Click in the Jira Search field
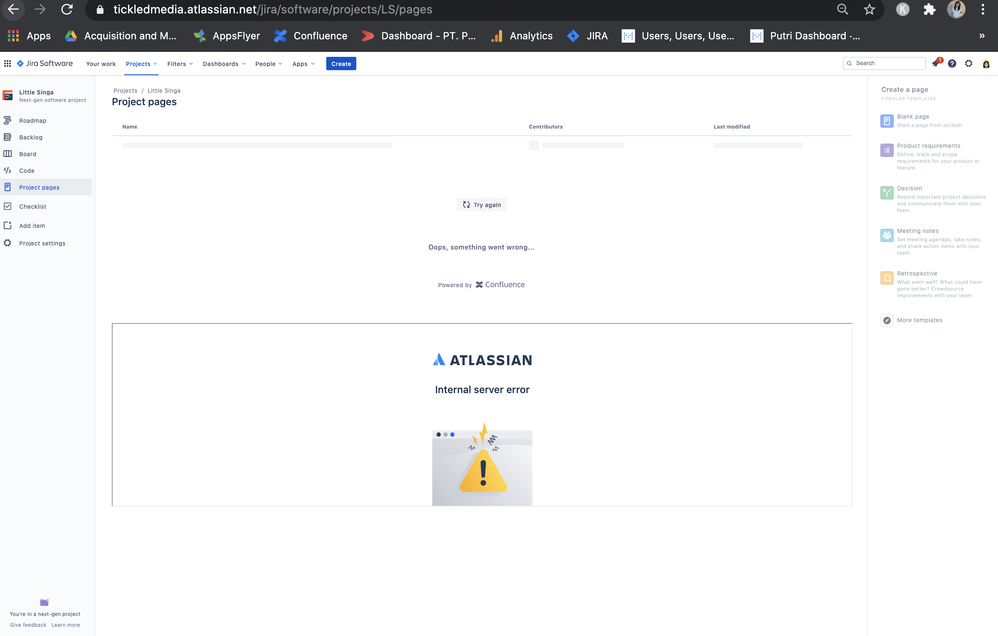Screen dimensions: 998x636 coord(885,63)
